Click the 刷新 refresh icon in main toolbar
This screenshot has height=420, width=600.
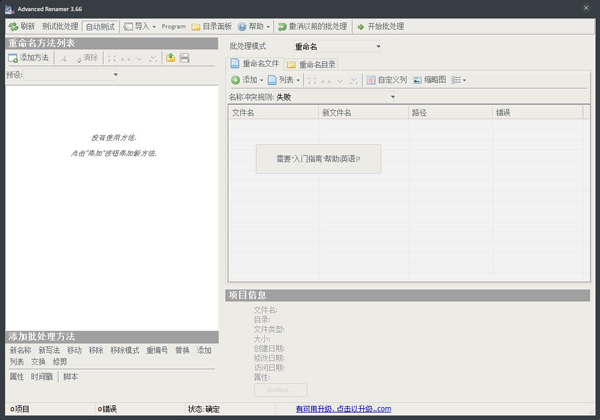pos(13,26)
